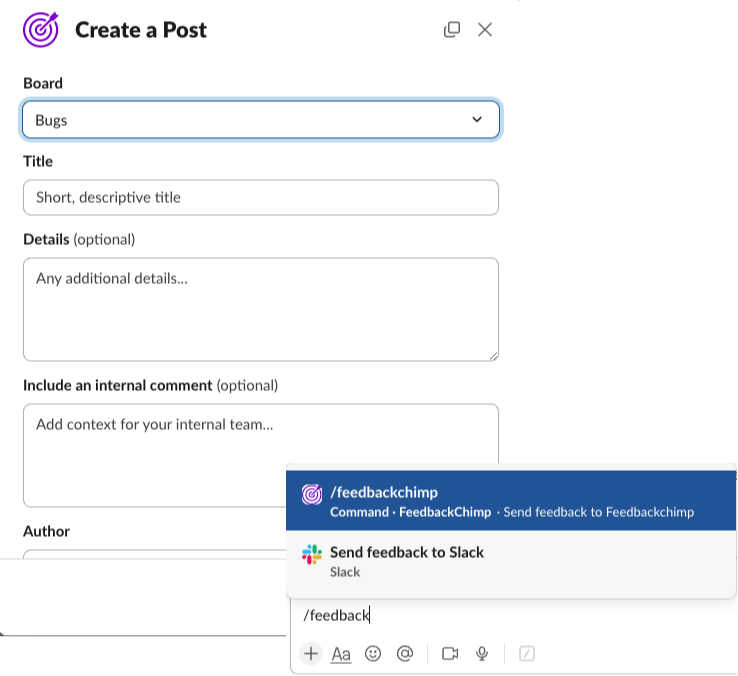Select Send feedback to Slack option
This screenshot has height=676, width=738.
coord(510,561)
